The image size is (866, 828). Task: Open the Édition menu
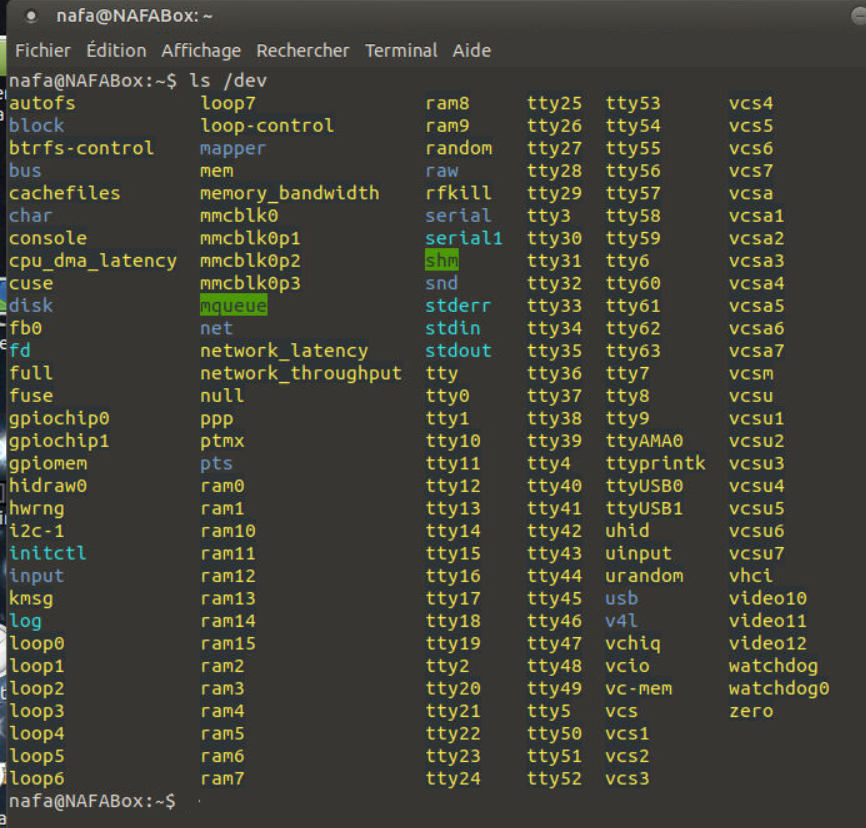[117, 51]
